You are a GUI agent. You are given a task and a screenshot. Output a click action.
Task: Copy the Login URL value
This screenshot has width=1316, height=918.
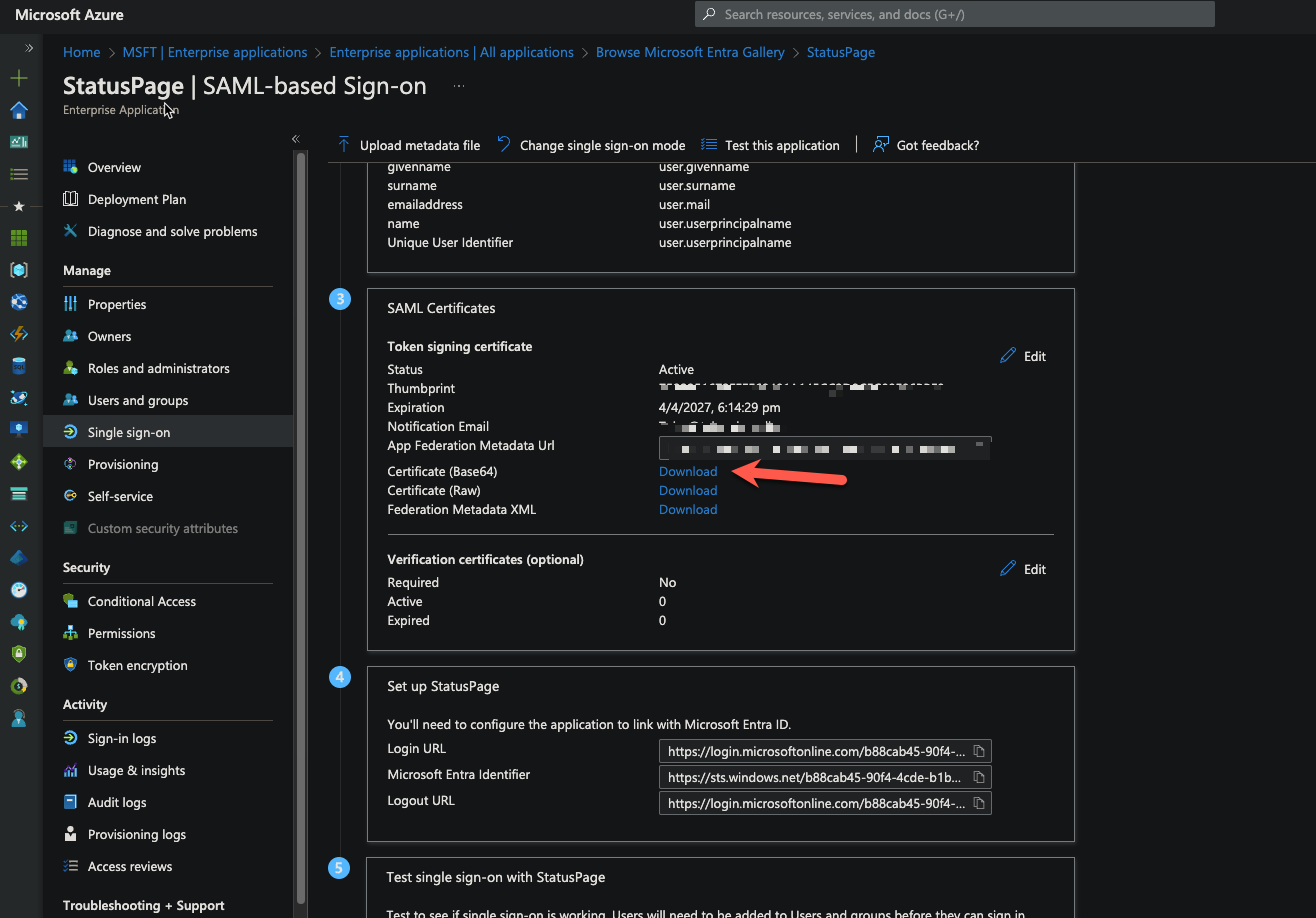tap(980, 751)
